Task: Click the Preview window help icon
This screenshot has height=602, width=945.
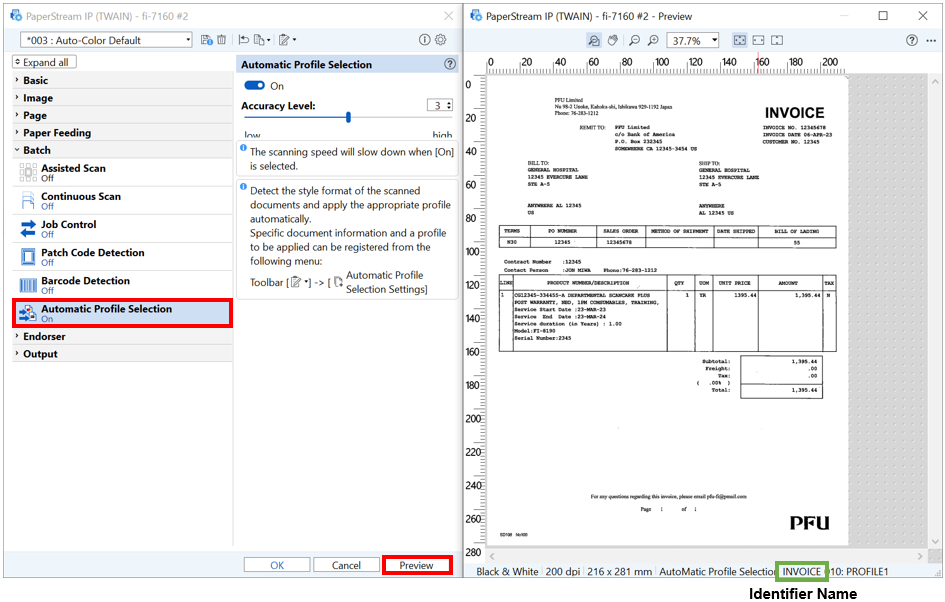Action: pyautogui.click(x=912, y=40)
